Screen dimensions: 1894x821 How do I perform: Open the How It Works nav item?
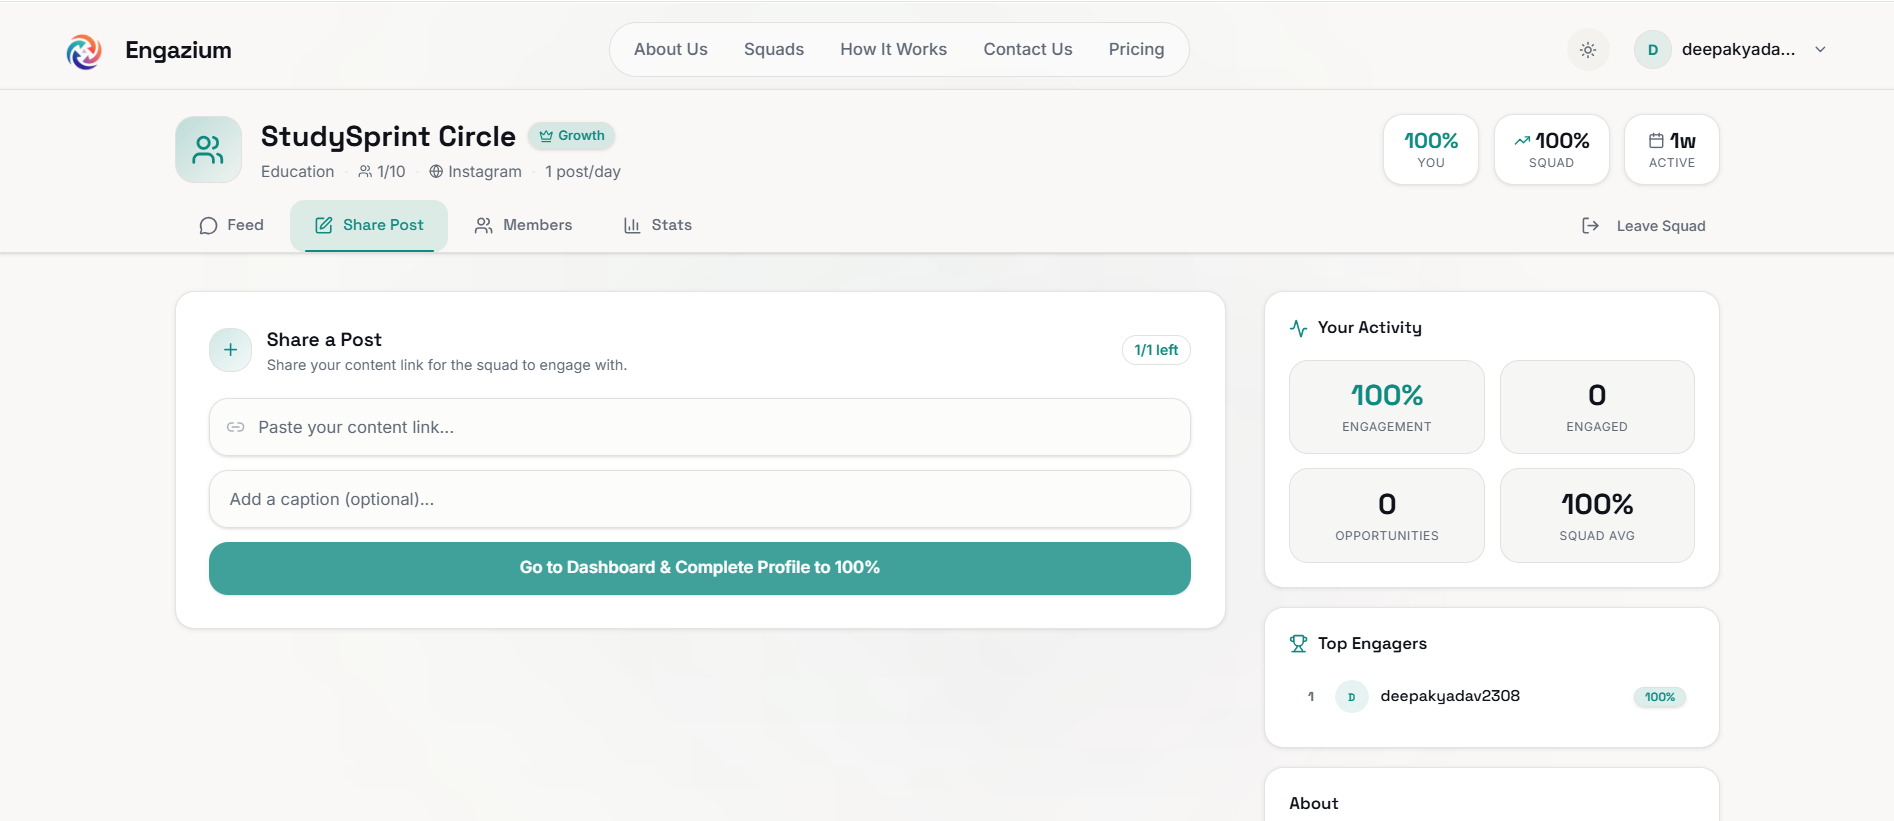[894, 49]
